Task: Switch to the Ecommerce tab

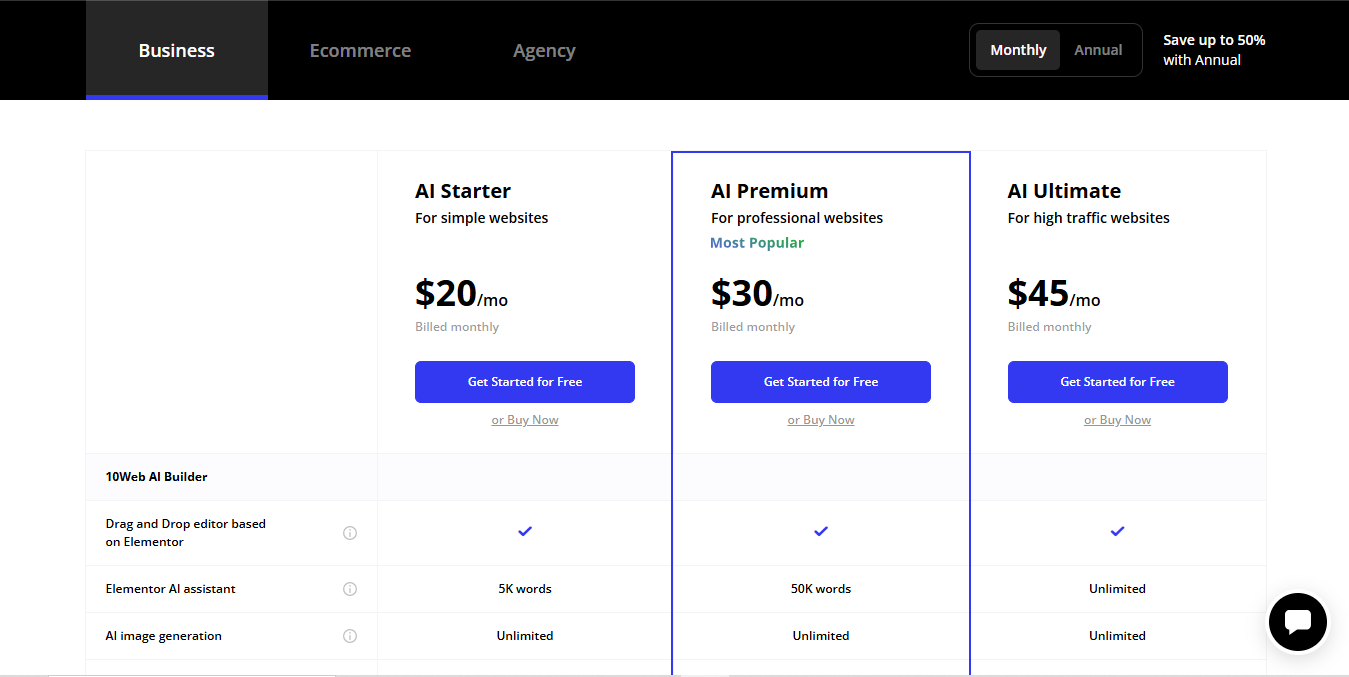Action: pyautogui.click(x=360, y=50)
